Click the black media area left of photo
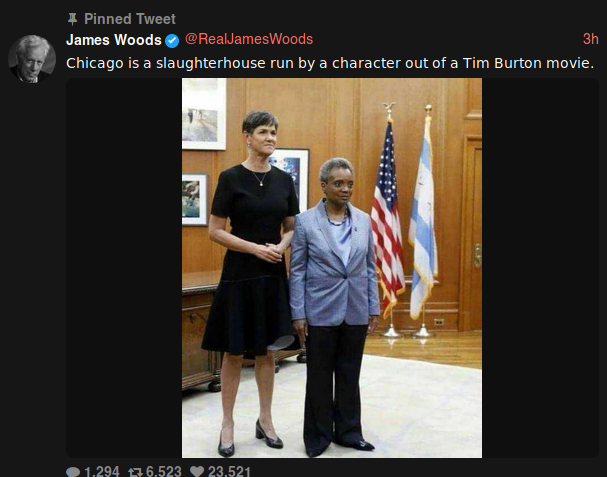Viewport: 607px width, 477px height. 124,268
